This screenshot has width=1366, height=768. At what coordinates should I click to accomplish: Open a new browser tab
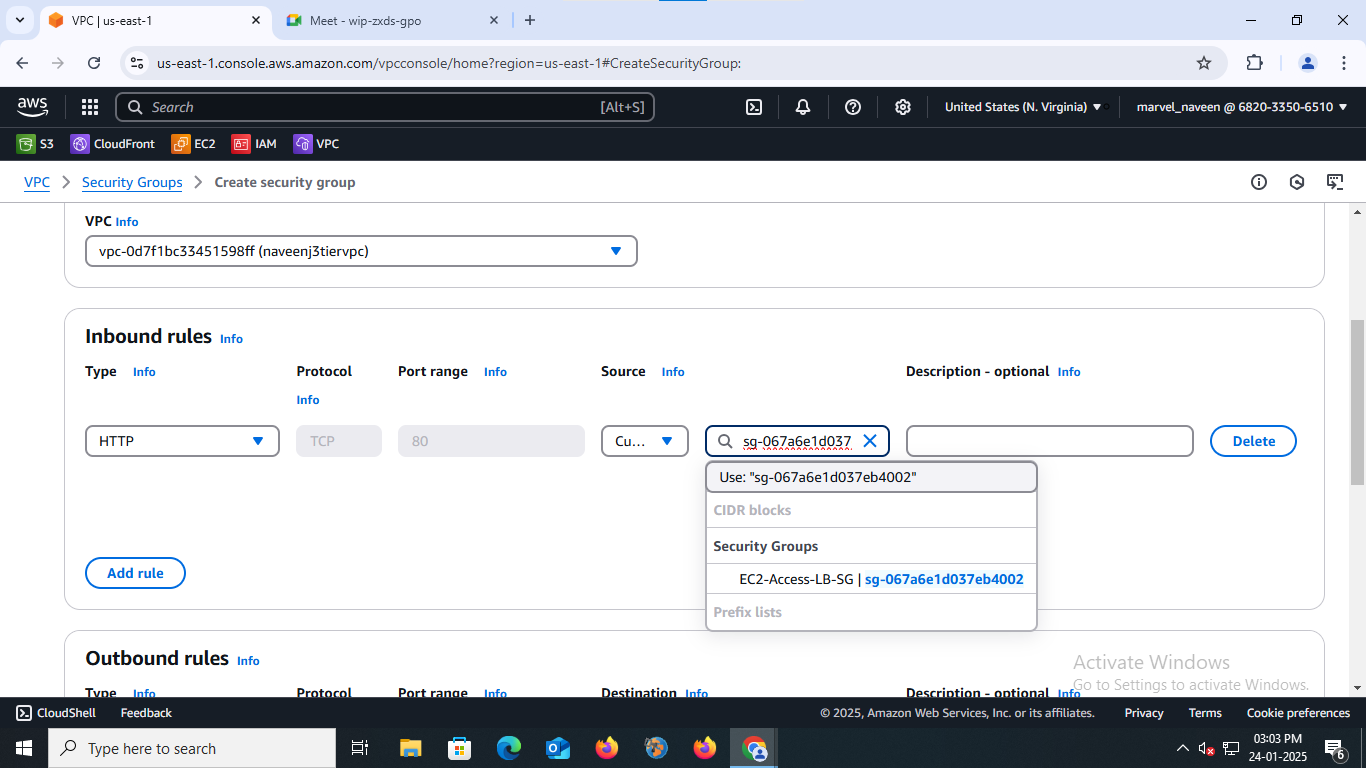(530, 20)
